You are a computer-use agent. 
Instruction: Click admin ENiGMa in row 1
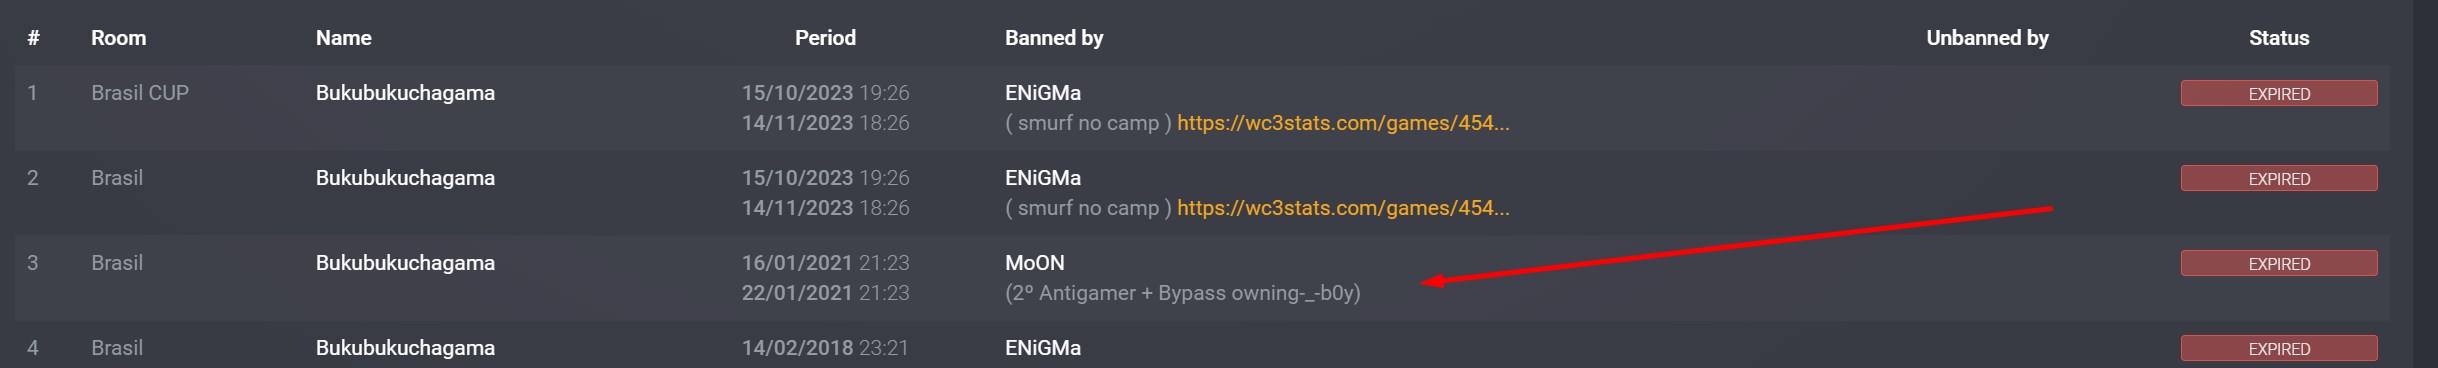[1042, 93]
